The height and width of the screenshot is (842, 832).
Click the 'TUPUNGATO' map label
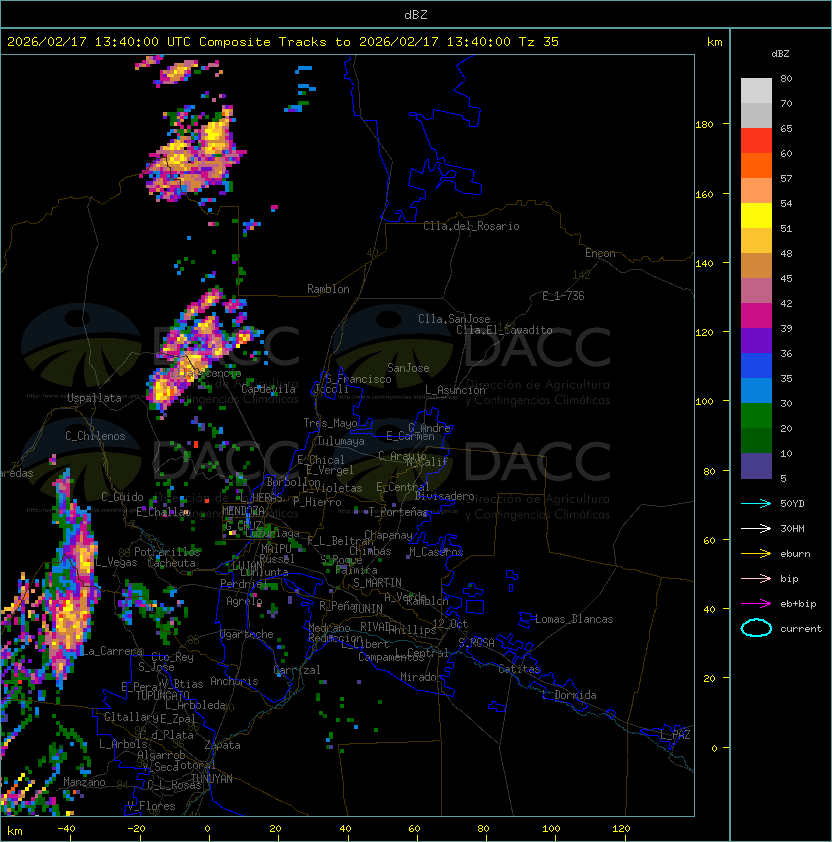(162, 696)
